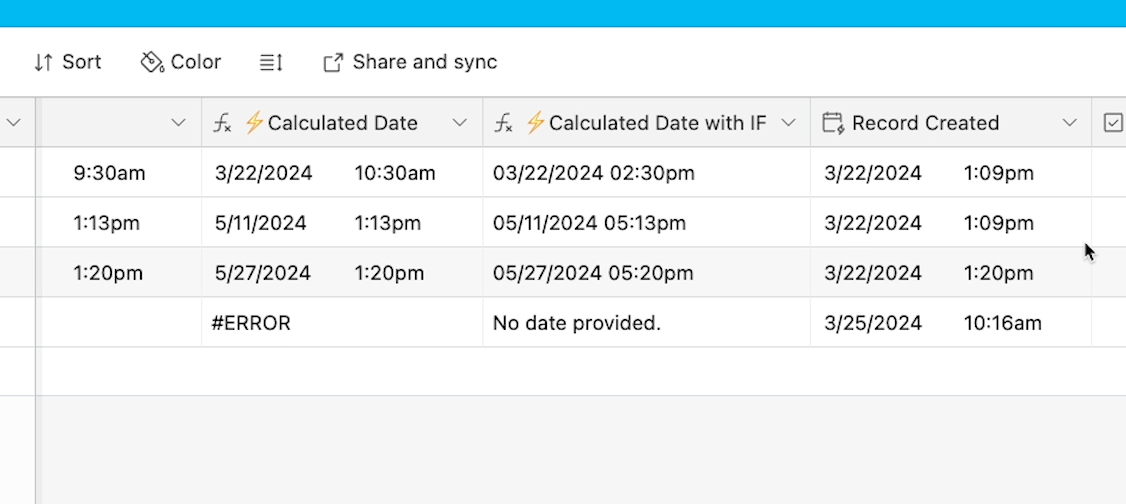Image resolution: width=1126 pixels, height=504 pixels.
Task: Click the checkbox field icon in header
Action: point(1113,123)
